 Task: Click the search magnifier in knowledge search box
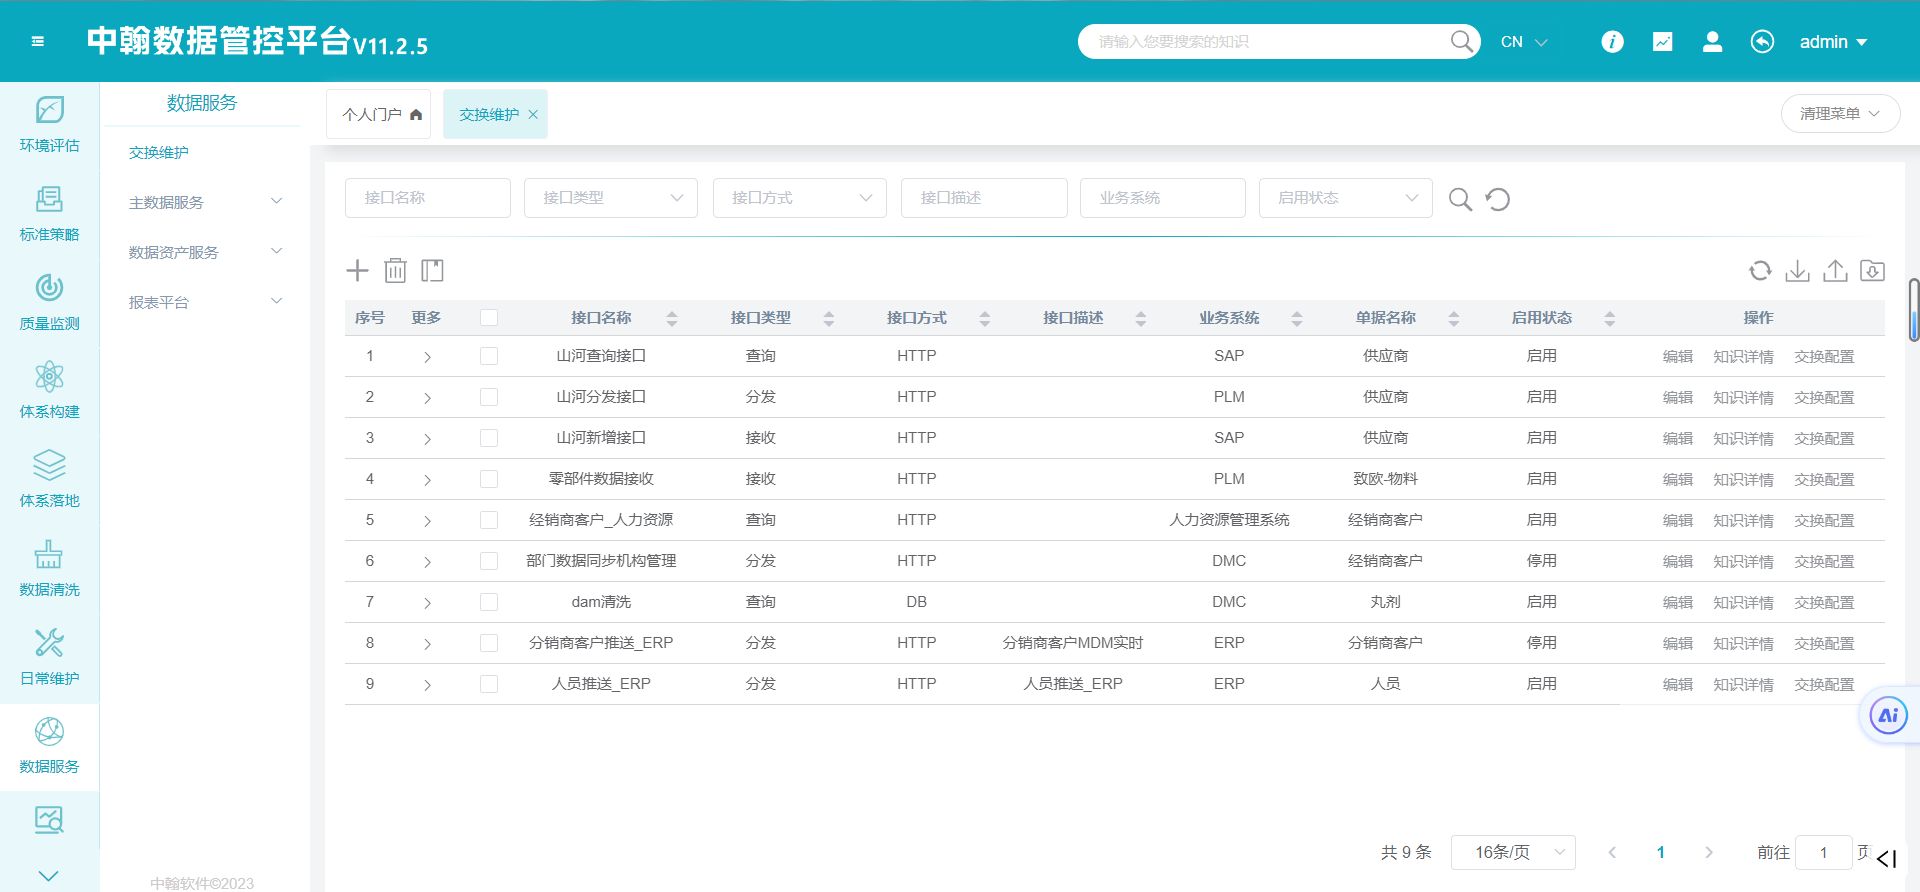[x=1461, y=42]
